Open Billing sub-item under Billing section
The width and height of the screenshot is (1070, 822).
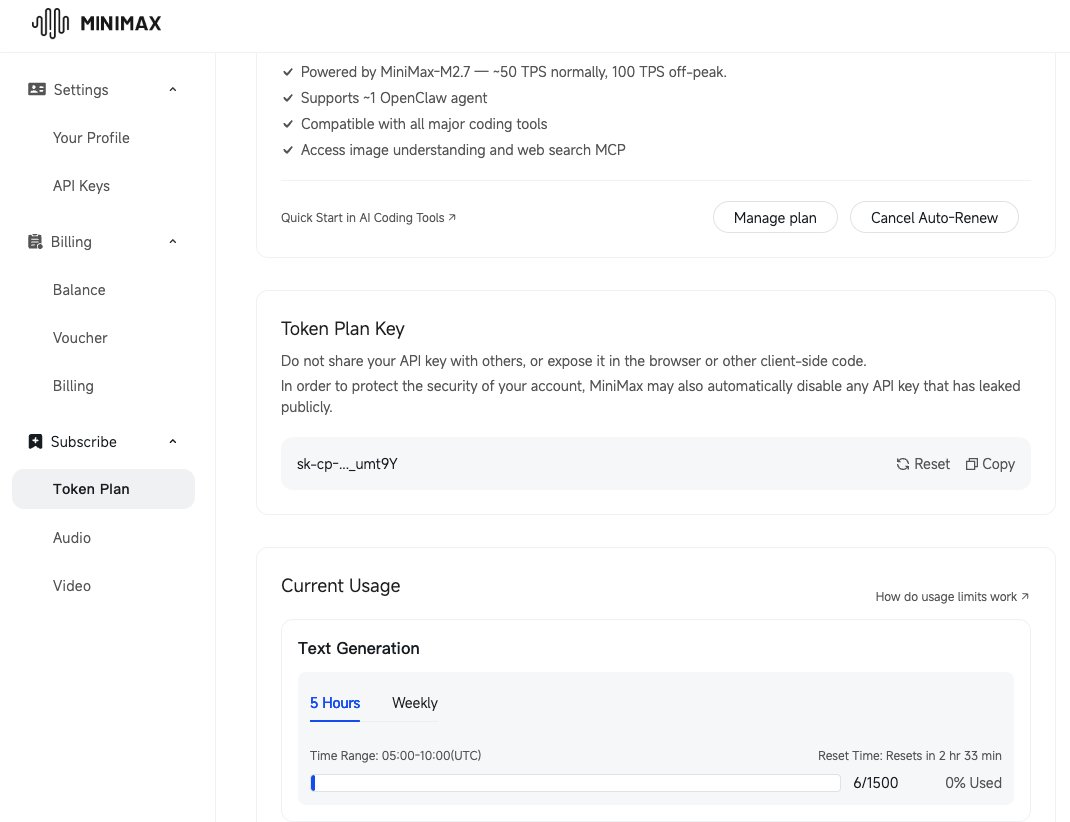click(73, 386)
